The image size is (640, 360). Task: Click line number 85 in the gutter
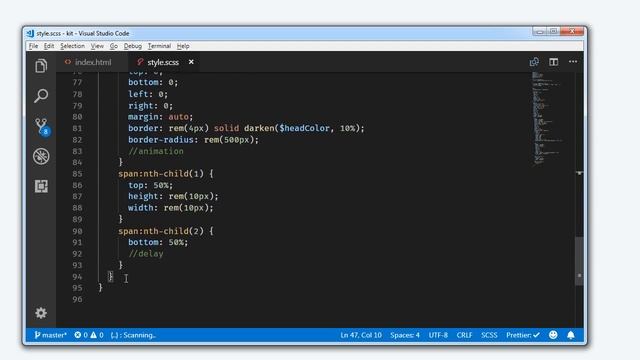point(77,174)
